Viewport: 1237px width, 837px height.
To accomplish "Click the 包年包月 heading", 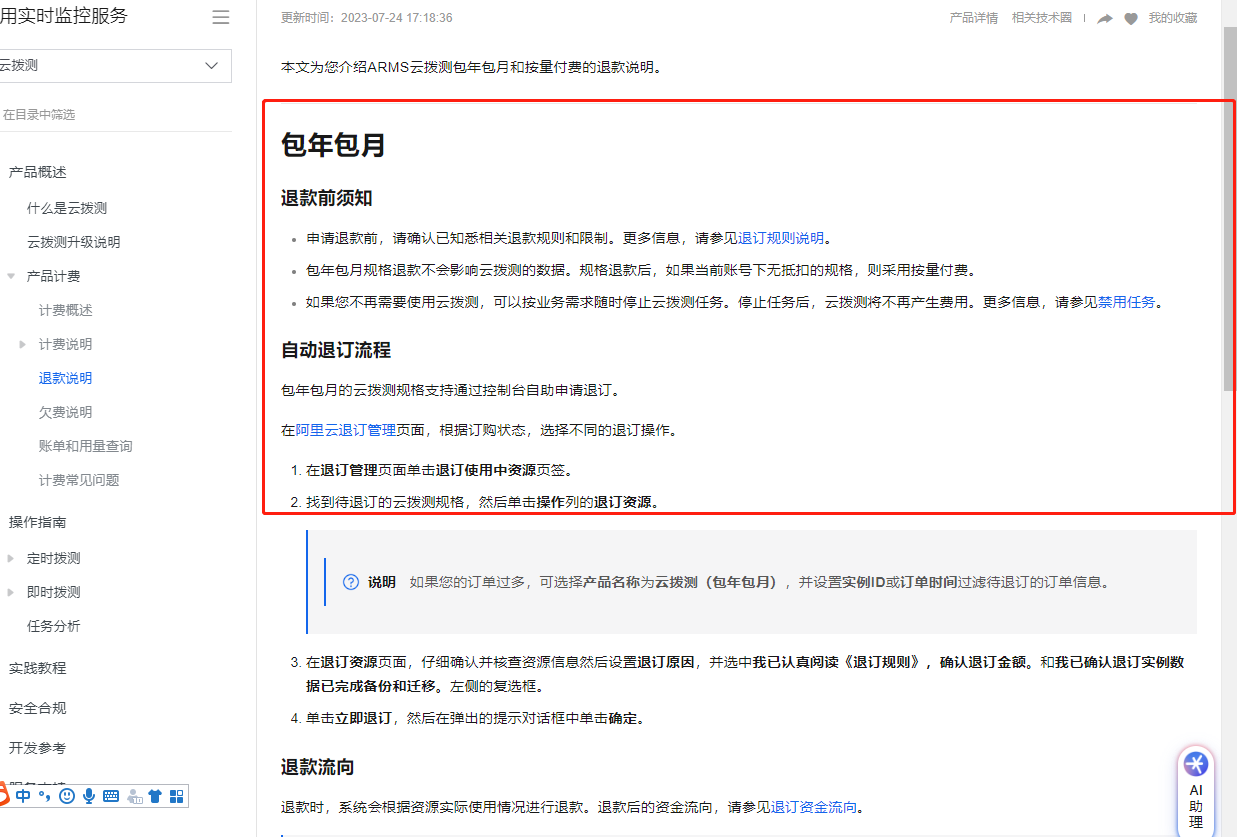I will coord(333,145).
